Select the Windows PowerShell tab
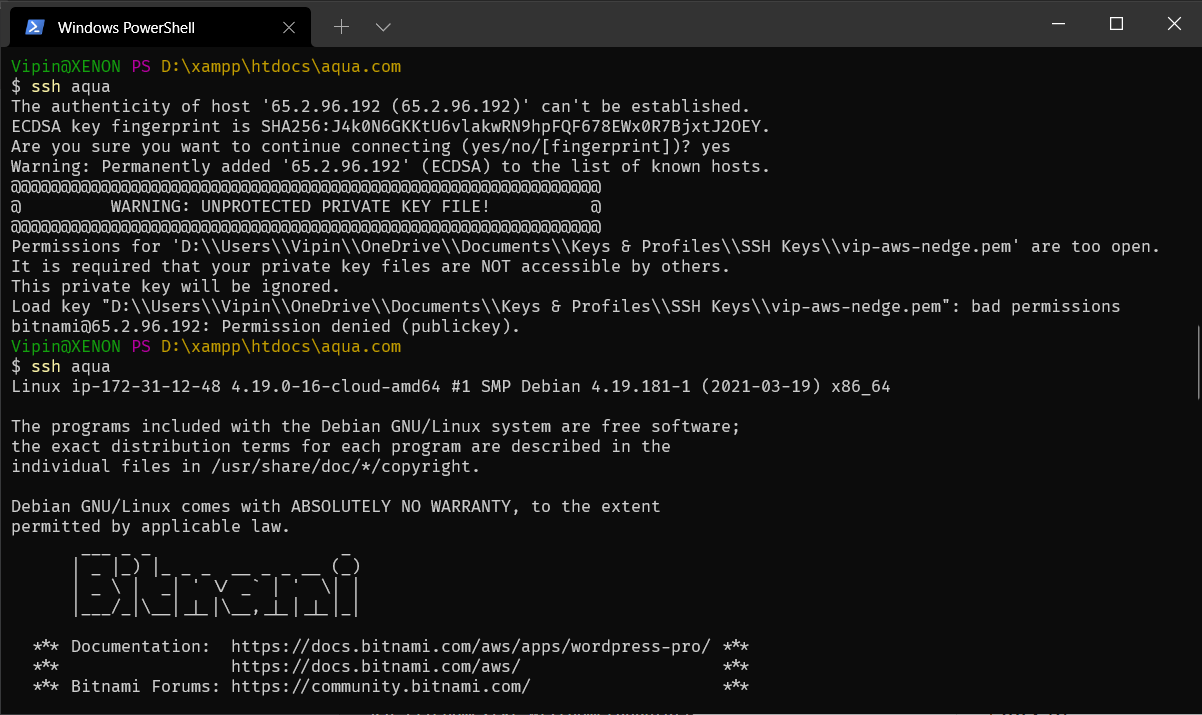Screen dimensions: 1202x715 pyautogui.click(x=160, y=27)
